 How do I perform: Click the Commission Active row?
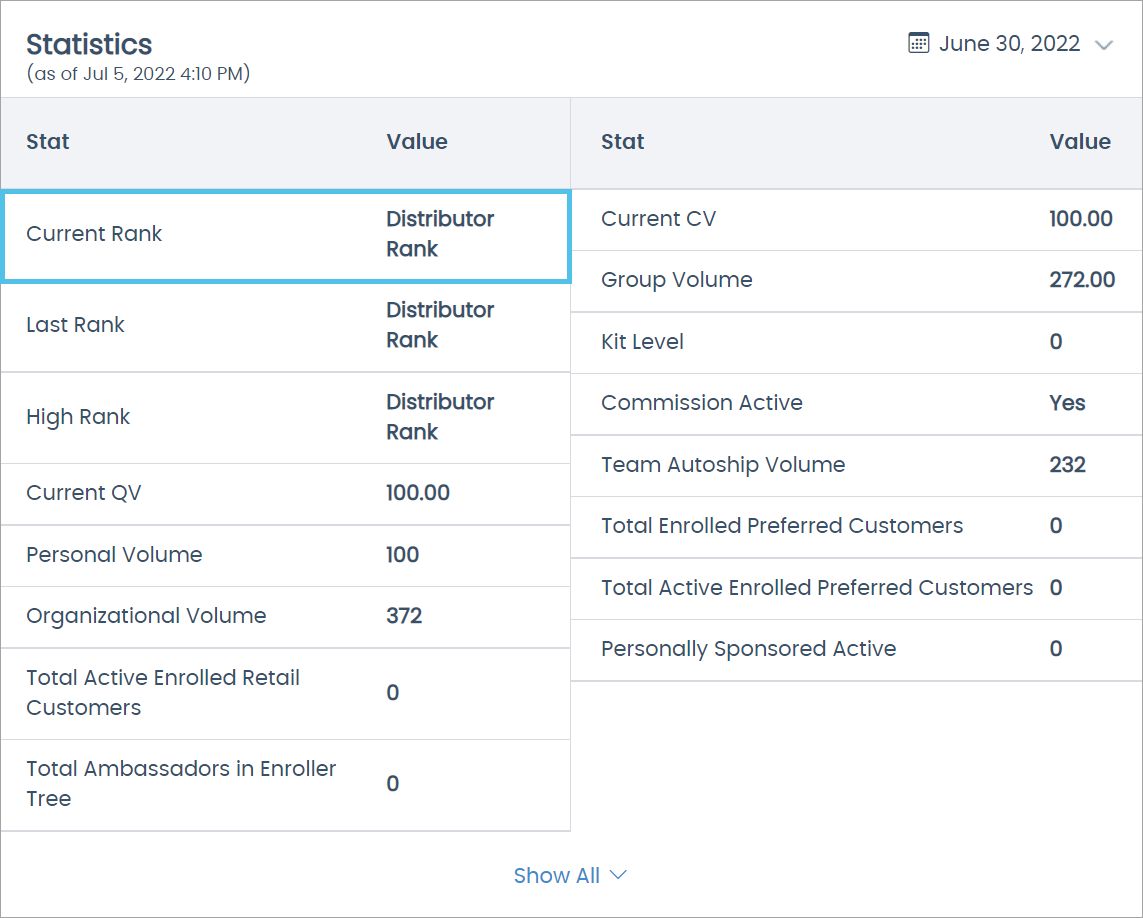click(856, 403)
